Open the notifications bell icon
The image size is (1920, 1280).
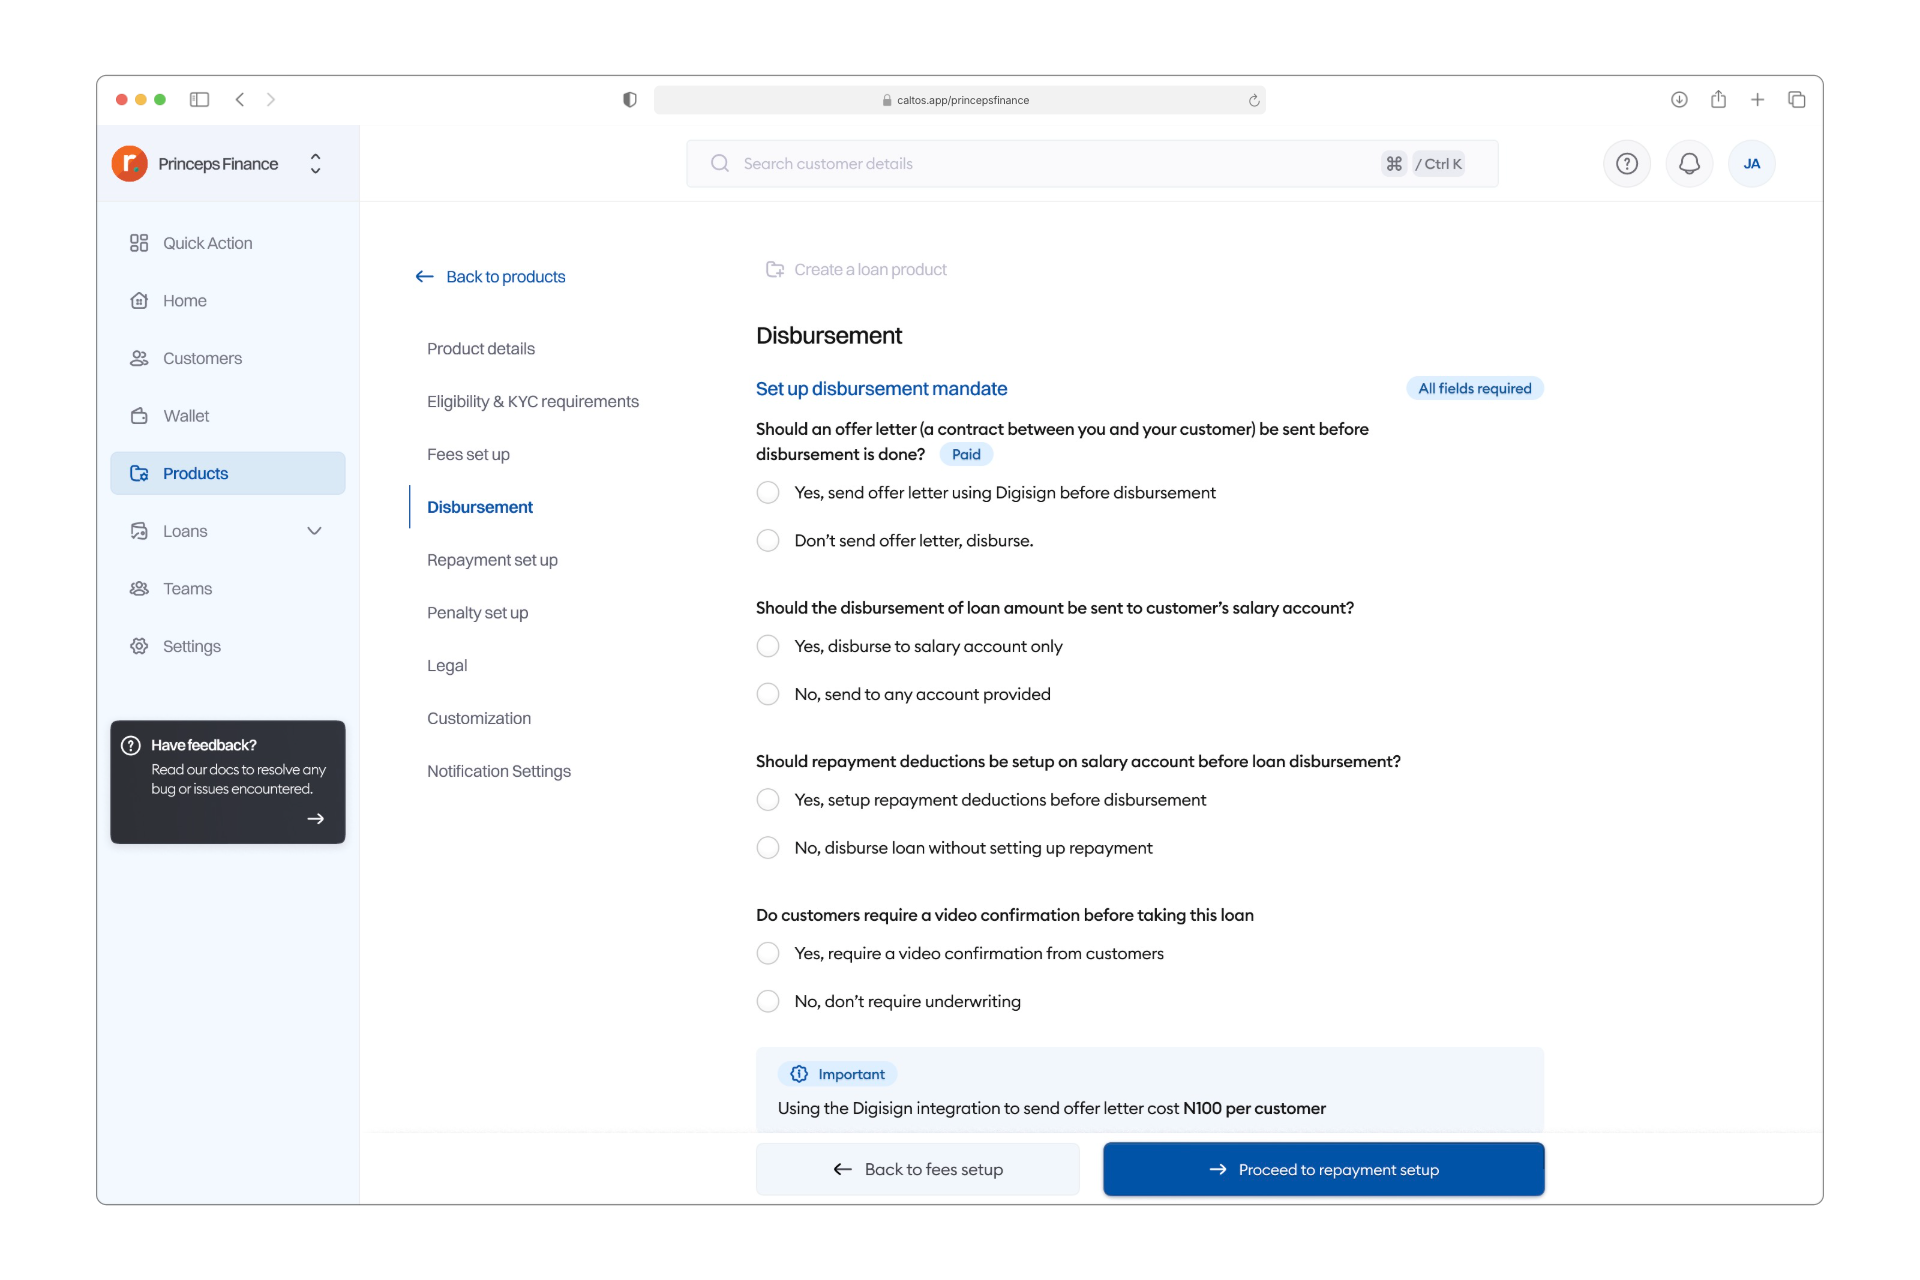pyautogui.click(x=1689, y=164)
